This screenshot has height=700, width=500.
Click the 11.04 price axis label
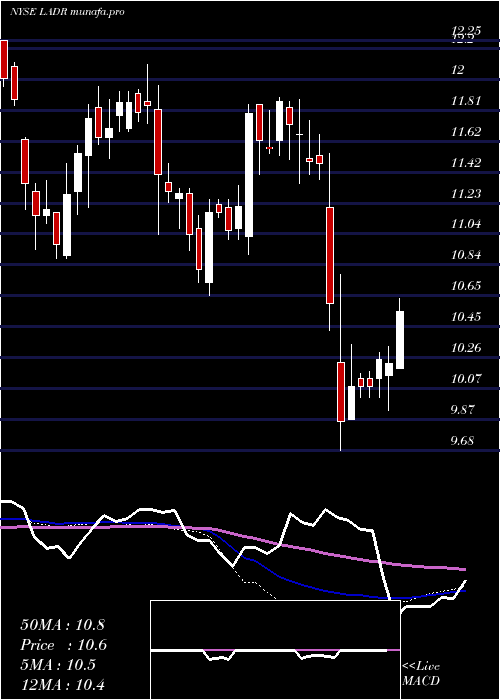466,224
